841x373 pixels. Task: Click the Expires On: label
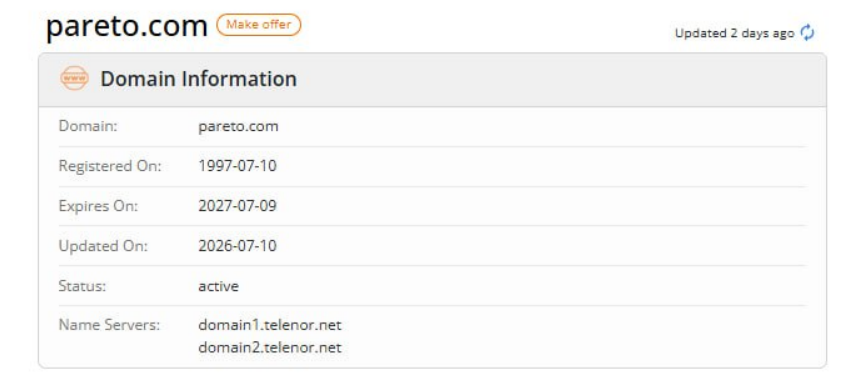(98, 206)
